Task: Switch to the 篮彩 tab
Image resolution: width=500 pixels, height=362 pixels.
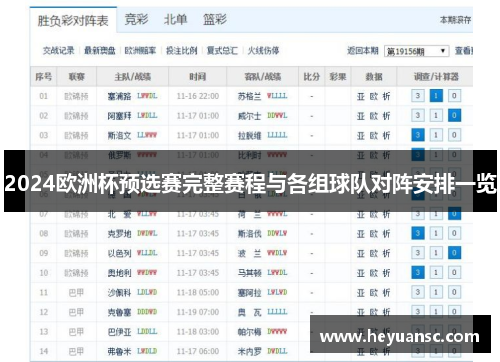Action: pyautogui.click(x=215, y=19)
